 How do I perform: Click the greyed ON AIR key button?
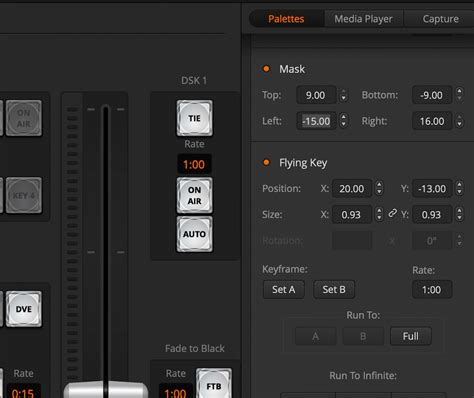point(24,118)
